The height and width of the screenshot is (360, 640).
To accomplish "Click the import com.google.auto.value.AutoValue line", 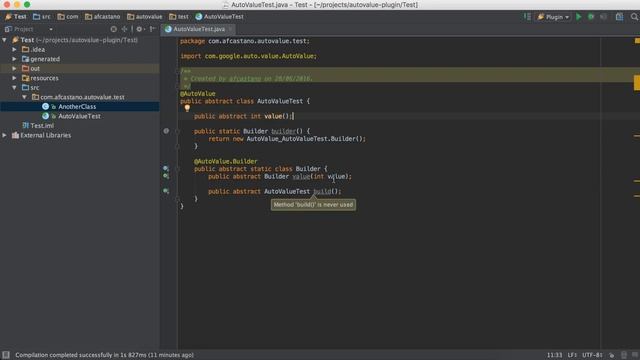I will point(248,56).
